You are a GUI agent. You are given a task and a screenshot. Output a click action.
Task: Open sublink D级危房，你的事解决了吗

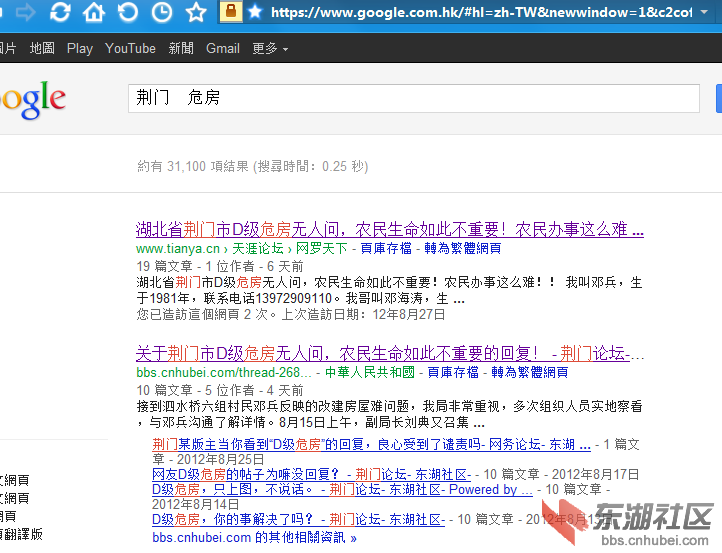coord(298,519)
